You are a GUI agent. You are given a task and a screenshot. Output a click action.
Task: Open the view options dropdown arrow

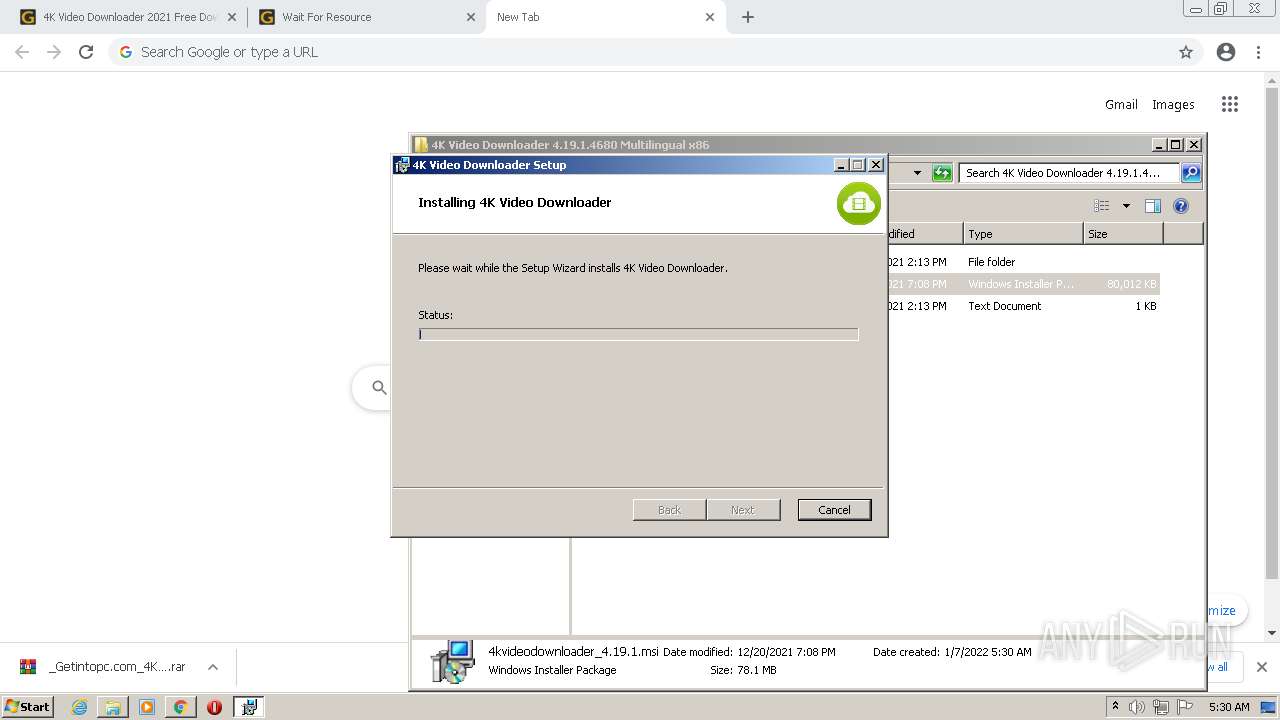pos(1126,206)
